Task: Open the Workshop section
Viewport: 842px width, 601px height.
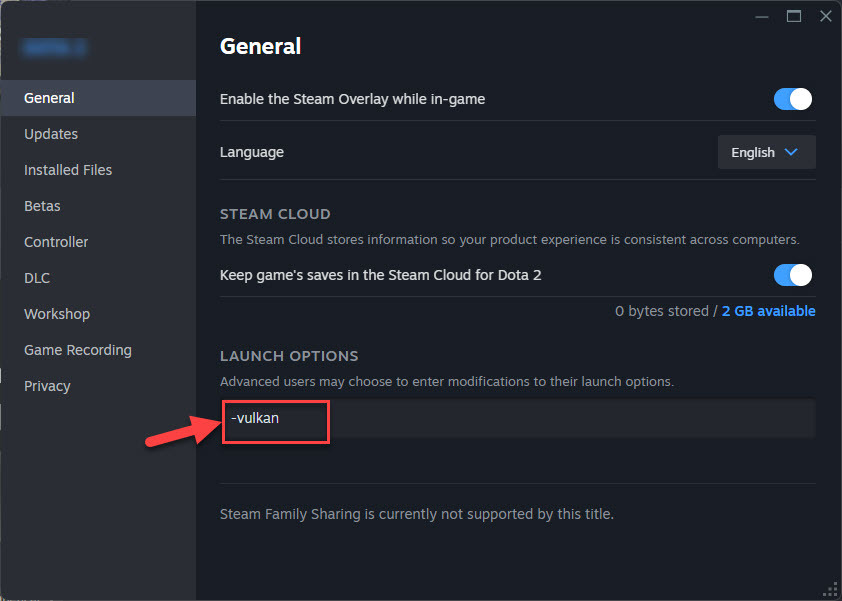Action: 57,314
